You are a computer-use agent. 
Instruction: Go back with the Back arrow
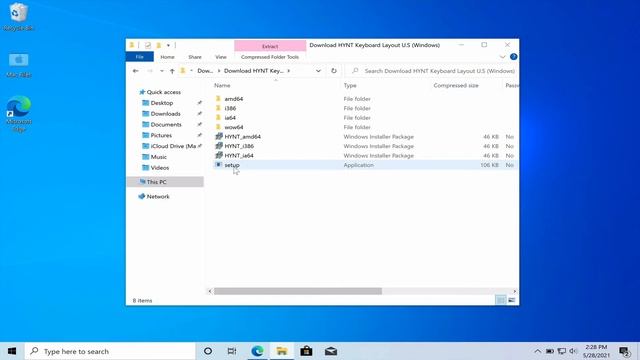[x=136, y=71]
